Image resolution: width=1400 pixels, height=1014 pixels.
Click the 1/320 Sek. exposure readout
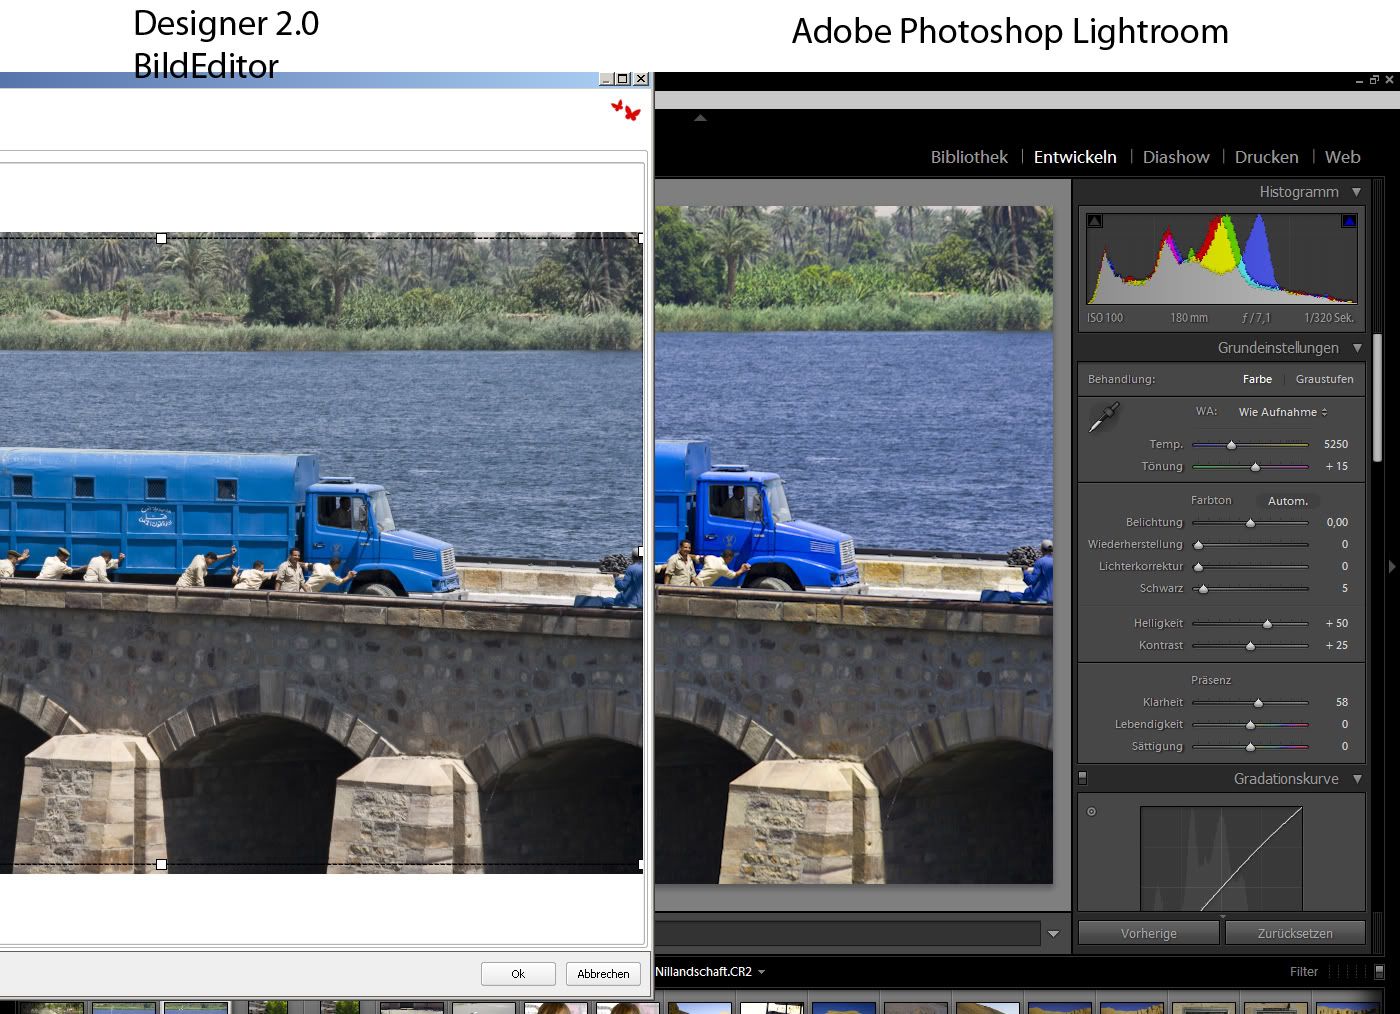tap(1329, 318)
